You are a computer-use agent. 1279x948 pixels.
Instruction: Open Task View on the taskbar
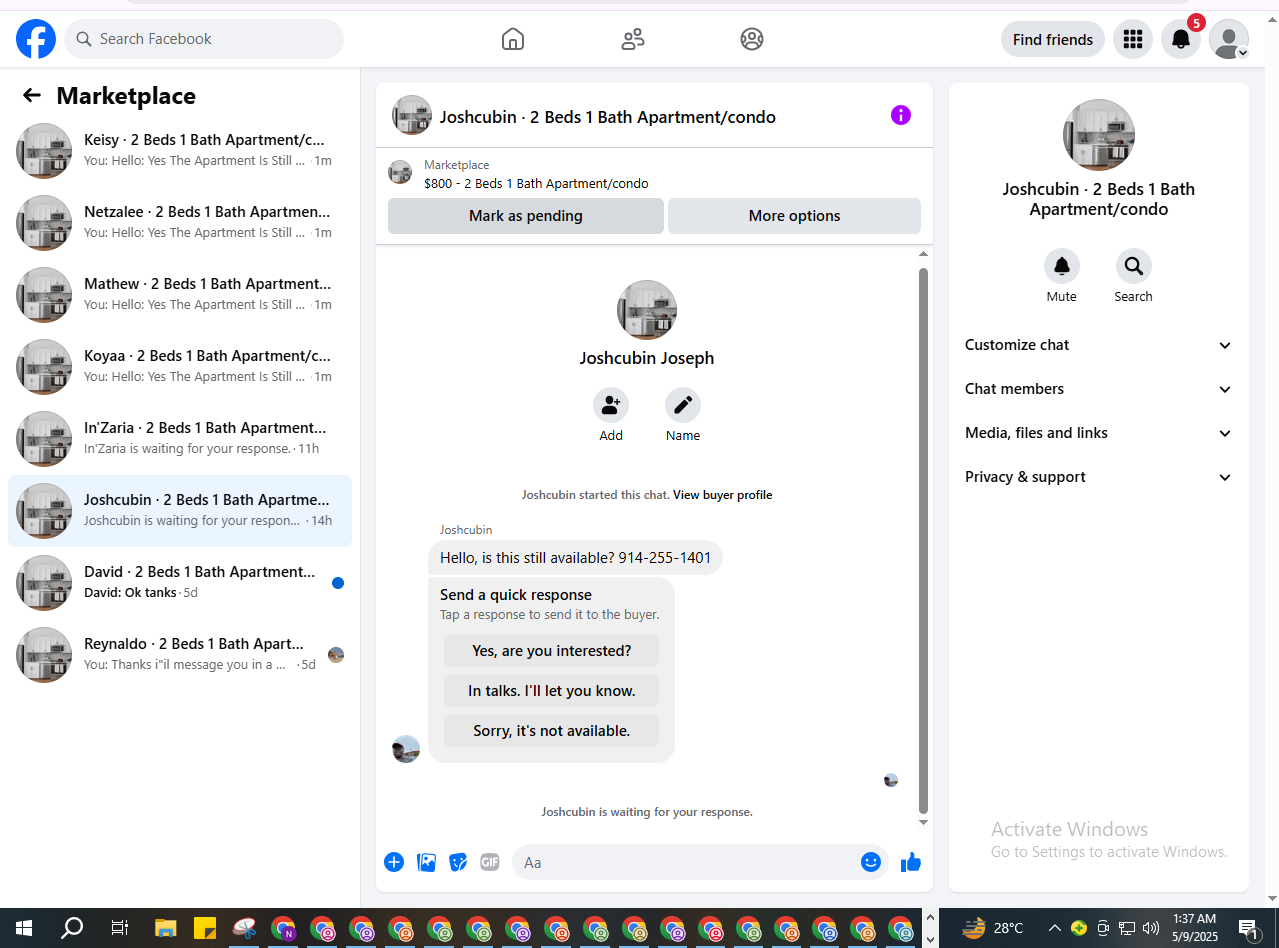tap(119, 928)
